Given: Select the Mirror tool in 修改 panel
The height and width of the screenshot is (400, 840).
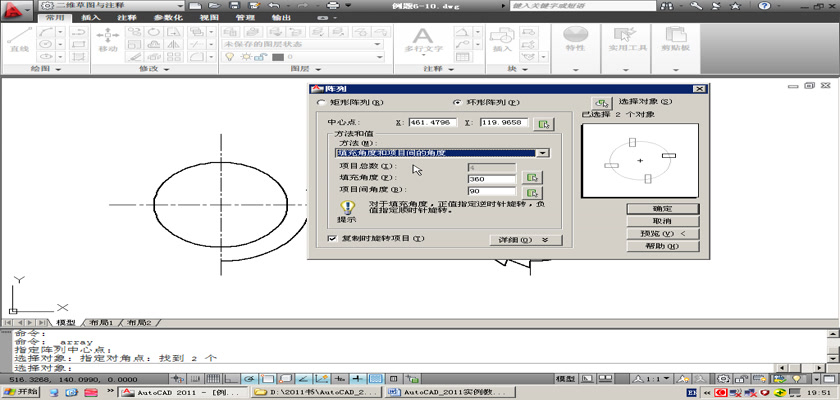Looking at the screenshot, I should tap(173, 44).
